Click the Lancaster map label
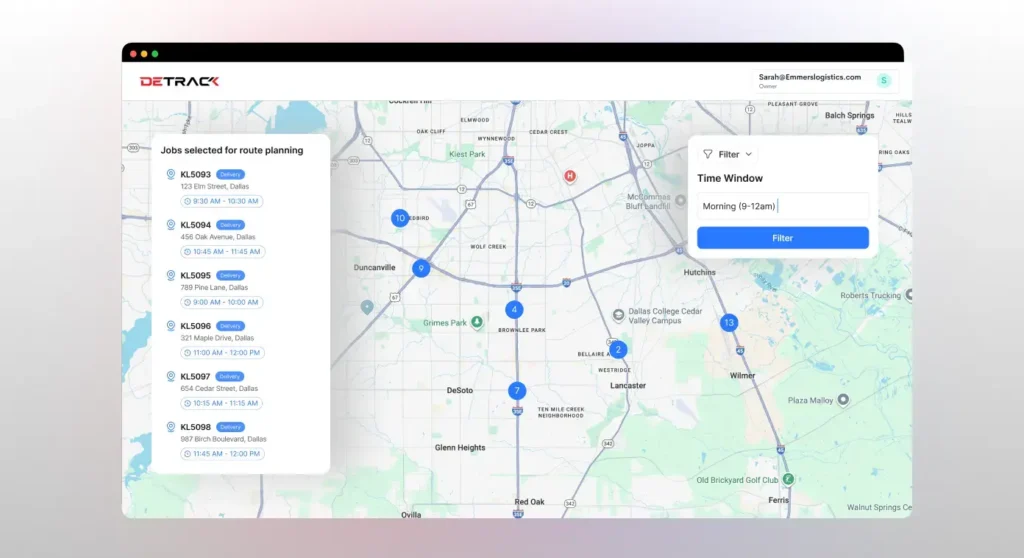Viewport: 1024px width, 558px height. click(x=628, y=386)
